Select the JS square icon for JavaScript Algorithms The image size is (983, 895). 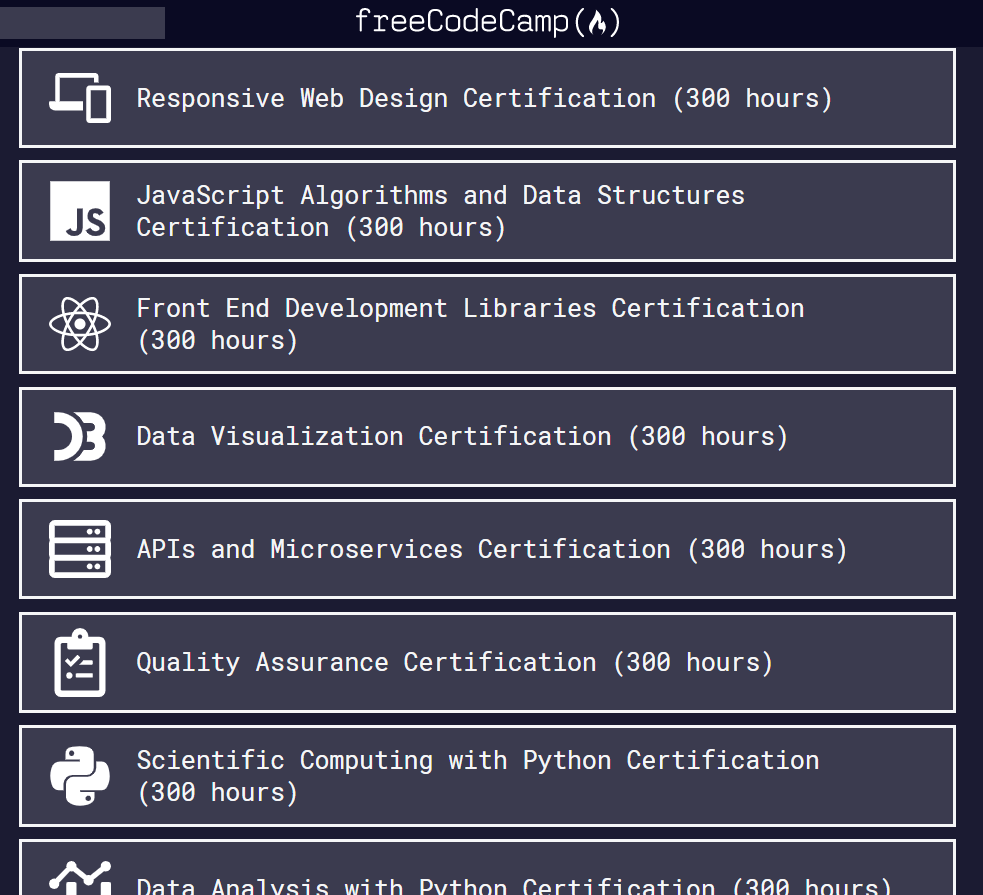(79, 211)
